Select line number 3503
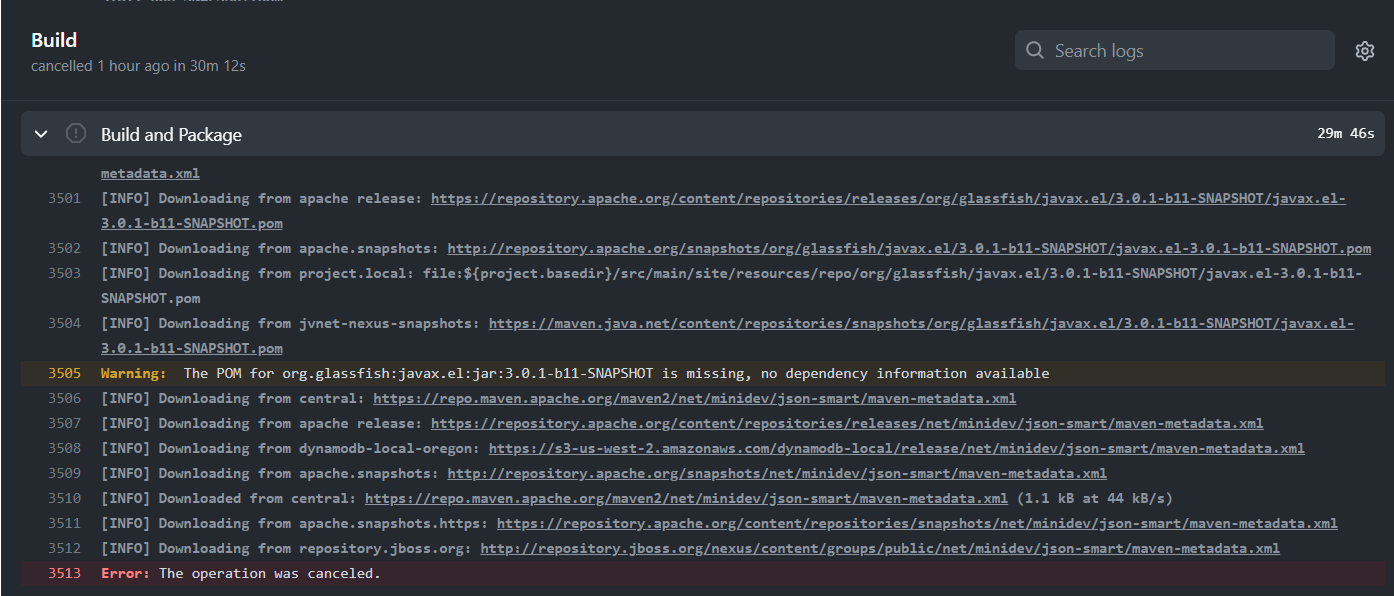The image size is (1394, 596). click(64, 273)
